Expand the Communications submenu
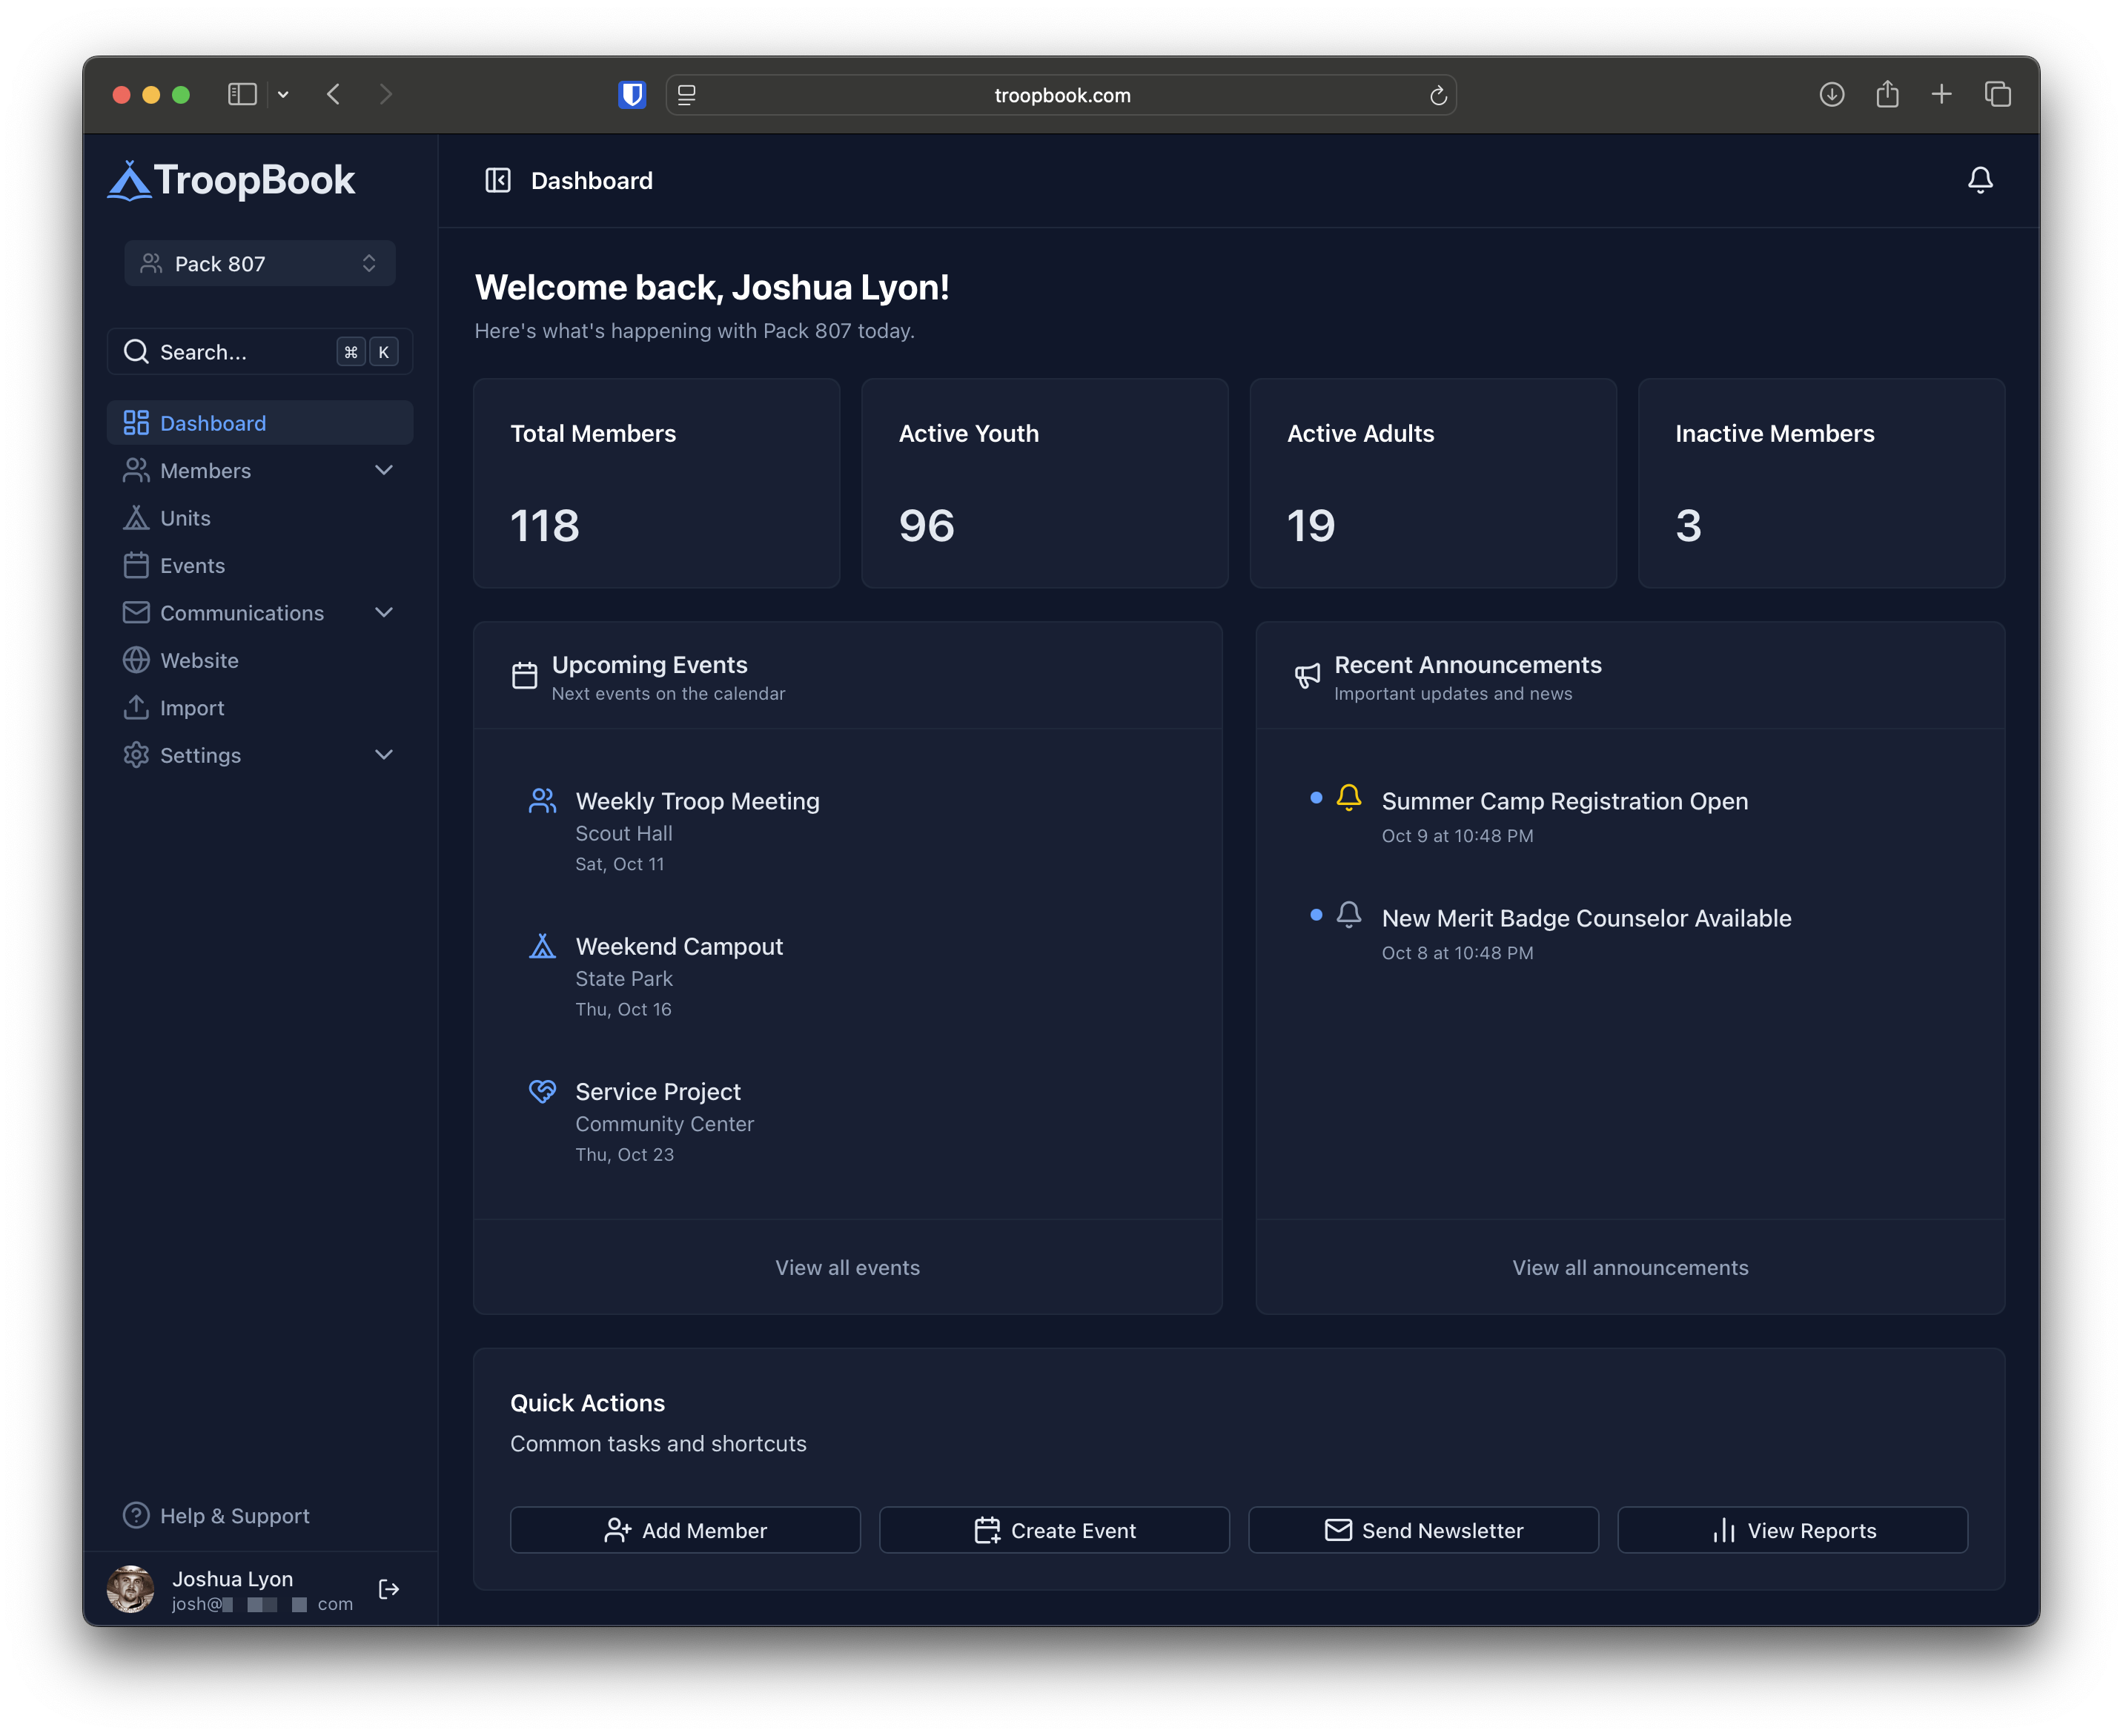2123x1736 pixels. pyautogui.click(x=383, y=612)
